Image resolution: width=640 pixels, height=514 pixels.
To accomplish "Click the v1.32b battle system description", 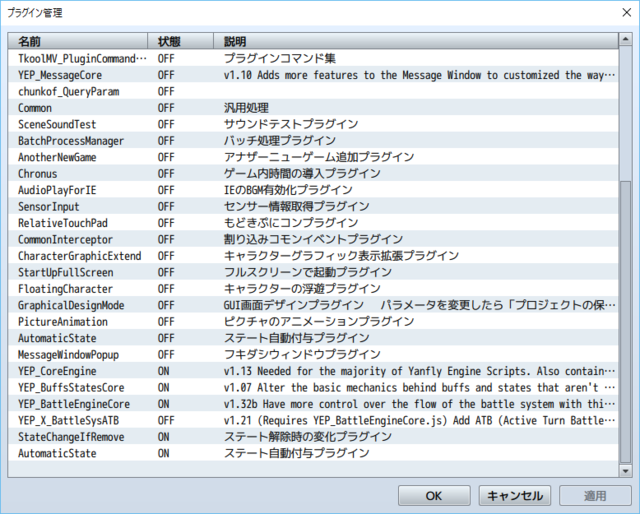I will [420, 404].
